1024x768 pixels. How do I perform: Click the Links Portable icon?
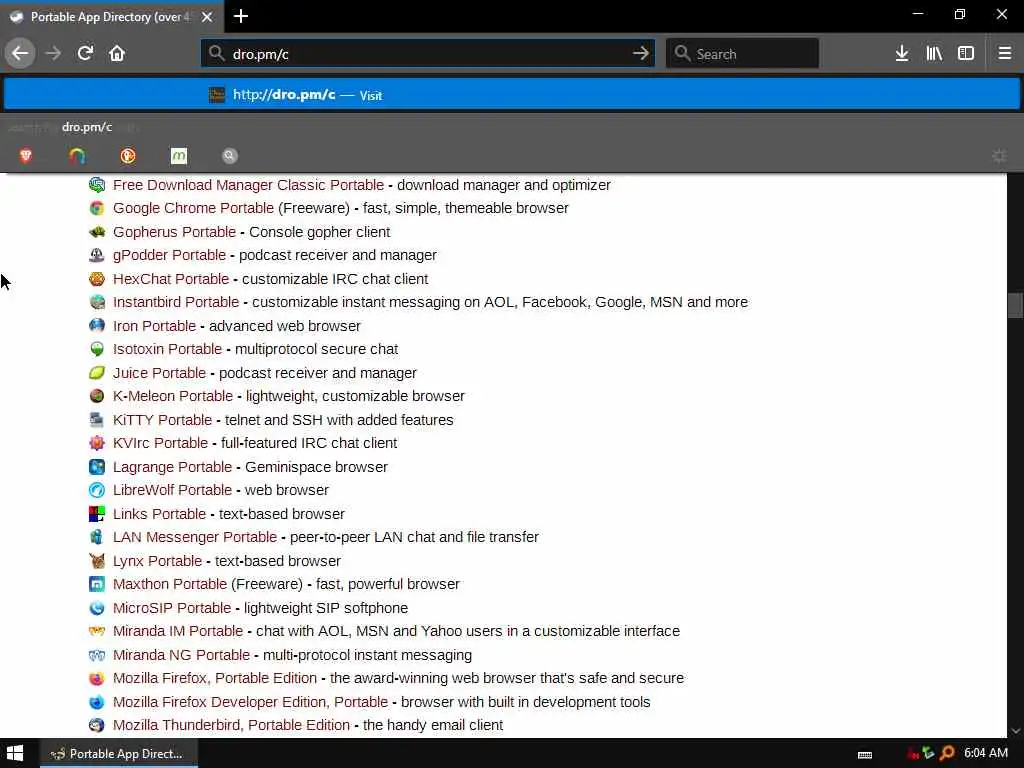pos(97,514)
